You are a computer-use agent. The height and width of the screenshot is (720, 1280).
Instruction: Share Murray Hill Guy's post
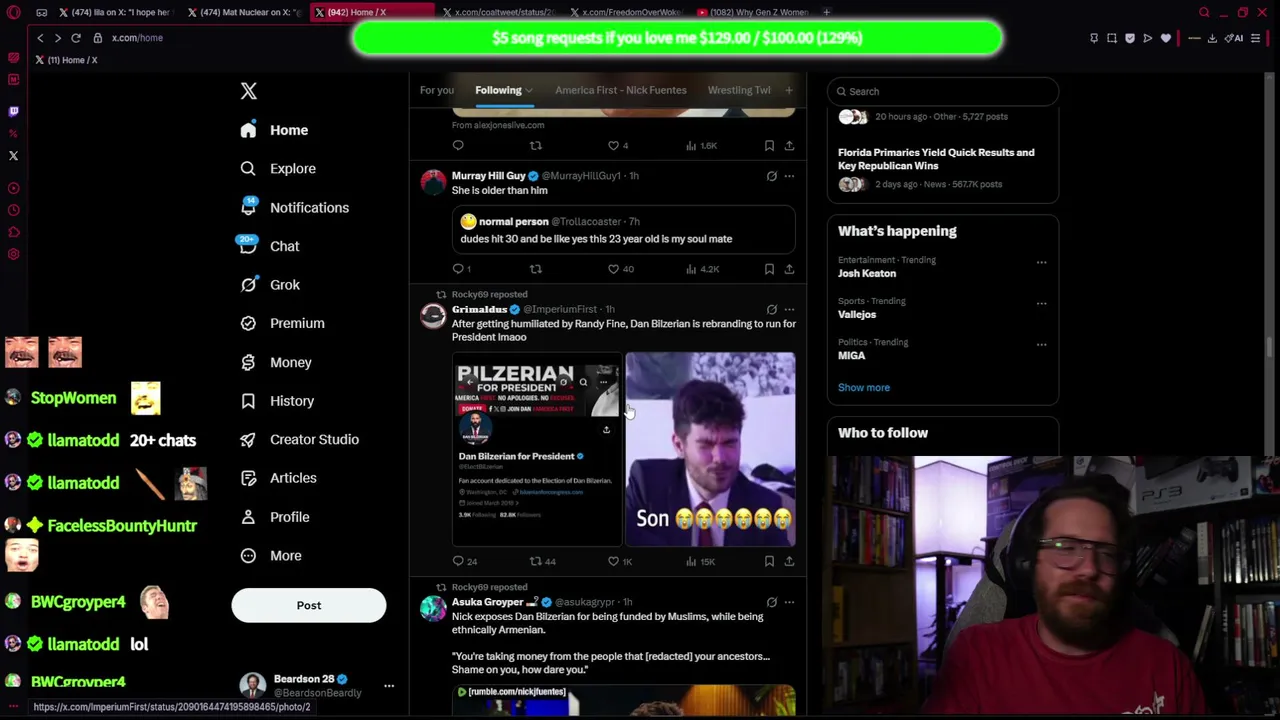pos(789,269)
